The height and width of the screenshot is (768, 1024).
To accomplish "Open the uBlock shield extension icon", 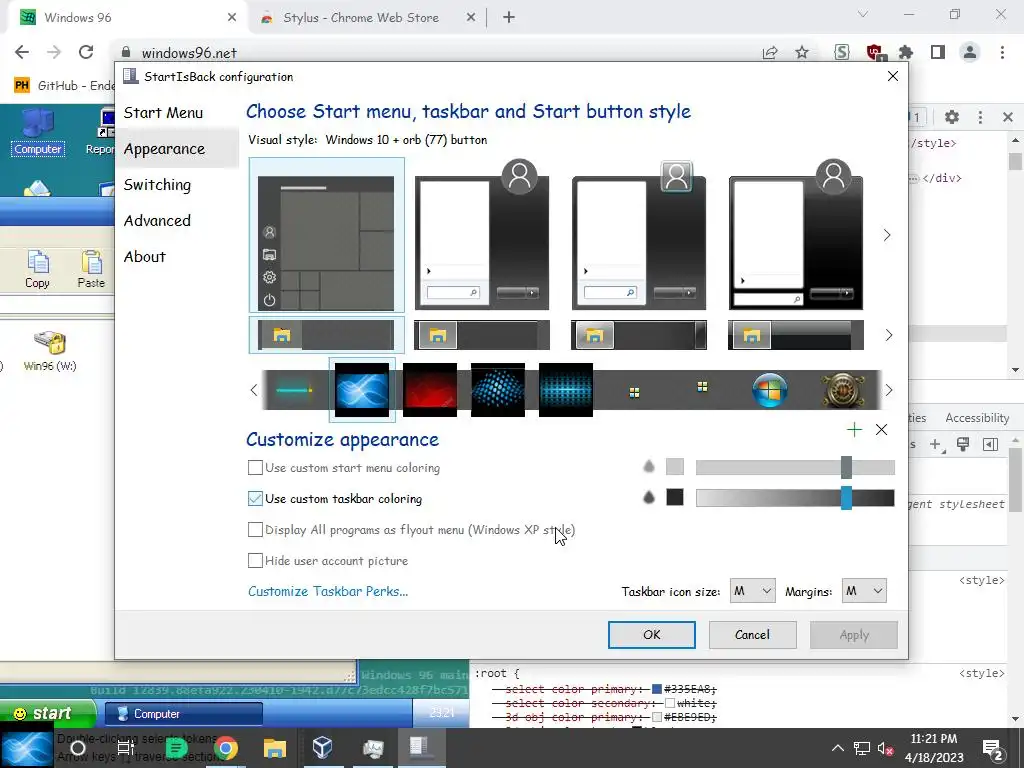I will pyautogui.click(x=874, y=52).
